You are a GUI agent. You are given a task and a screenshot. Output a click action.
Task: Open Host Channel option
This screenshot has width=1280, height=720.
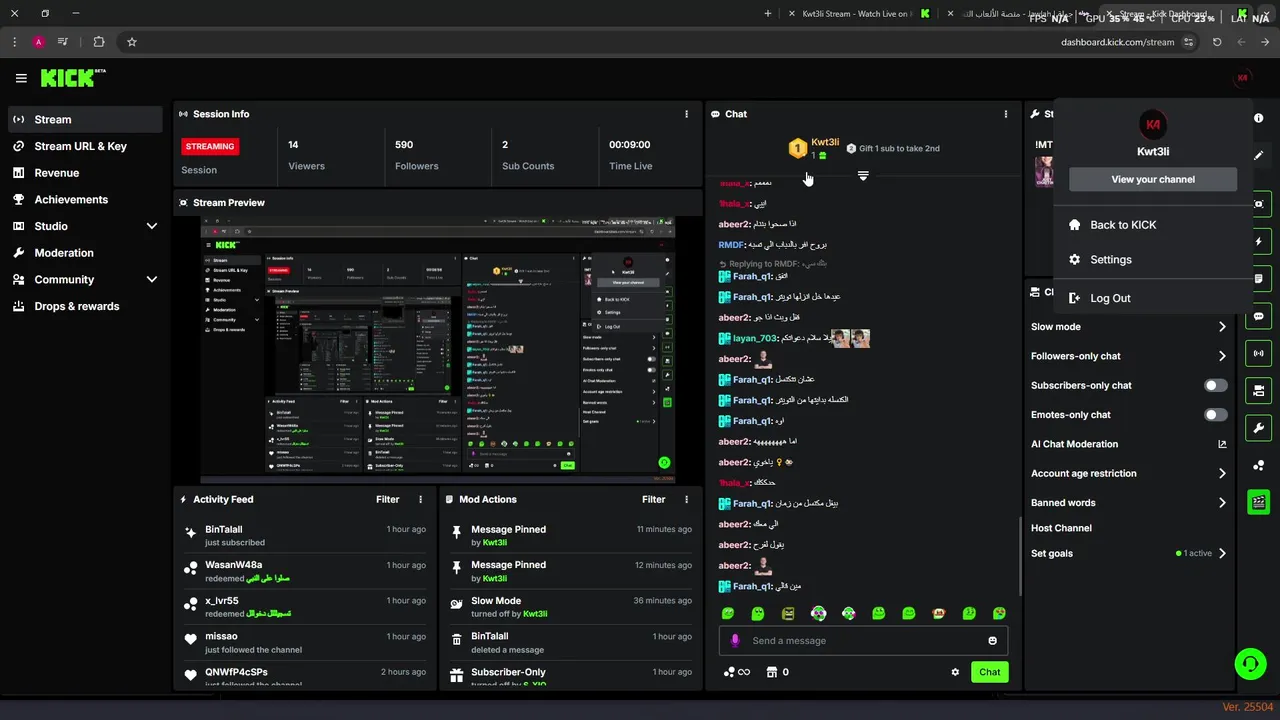[1061, 528]
